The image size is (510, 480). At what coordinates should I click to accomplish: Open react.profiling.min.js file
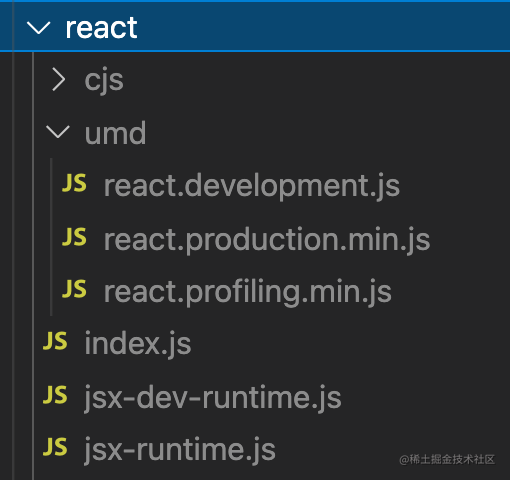click(x=248, y=292)
